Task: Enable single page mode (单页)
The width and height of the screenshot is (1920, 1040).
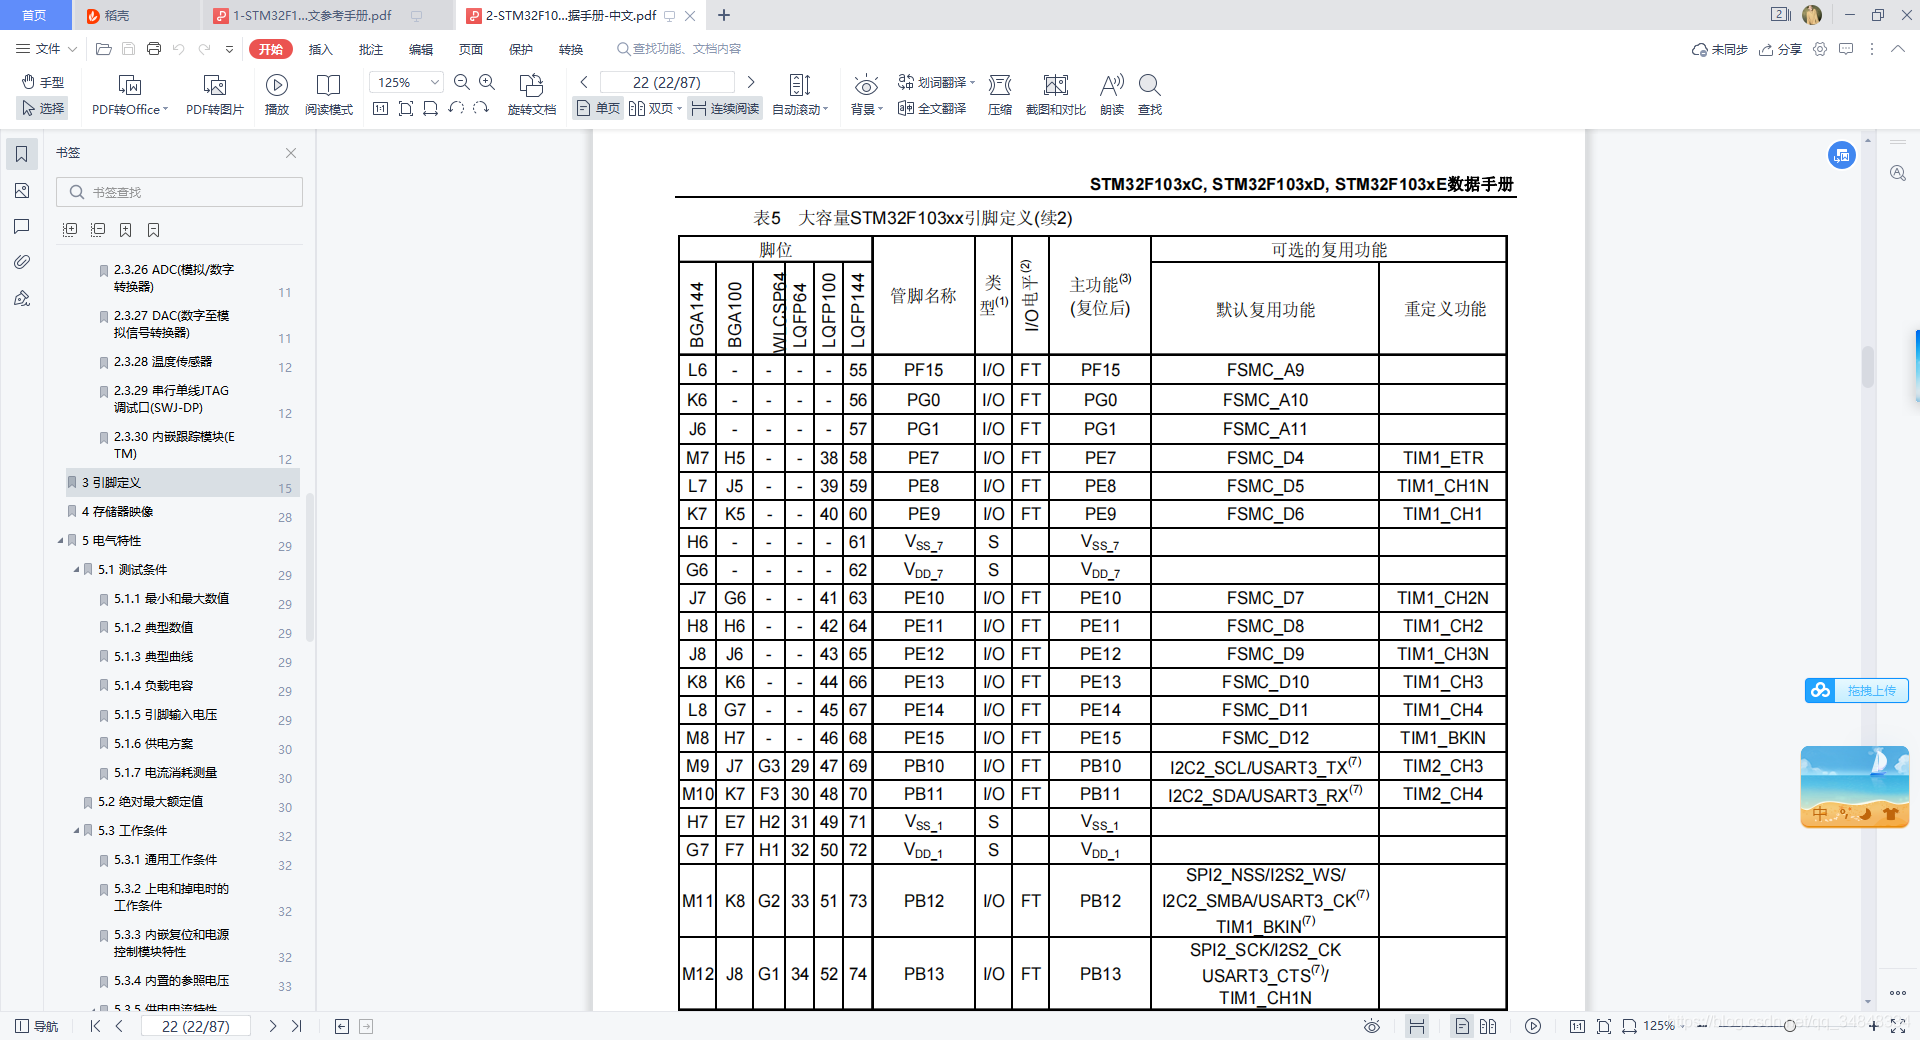Action: pyautogui.click(x=598, y=108)
